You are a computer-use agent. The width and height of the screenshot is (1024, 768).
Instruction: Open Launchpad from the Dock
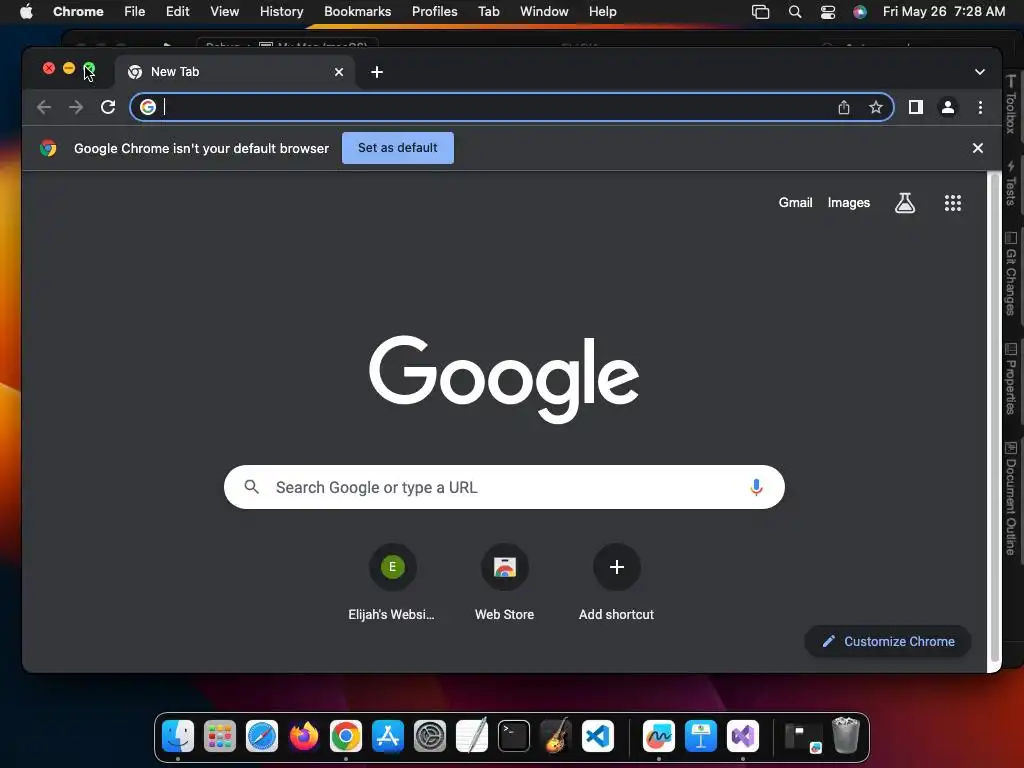click(219, 736)
